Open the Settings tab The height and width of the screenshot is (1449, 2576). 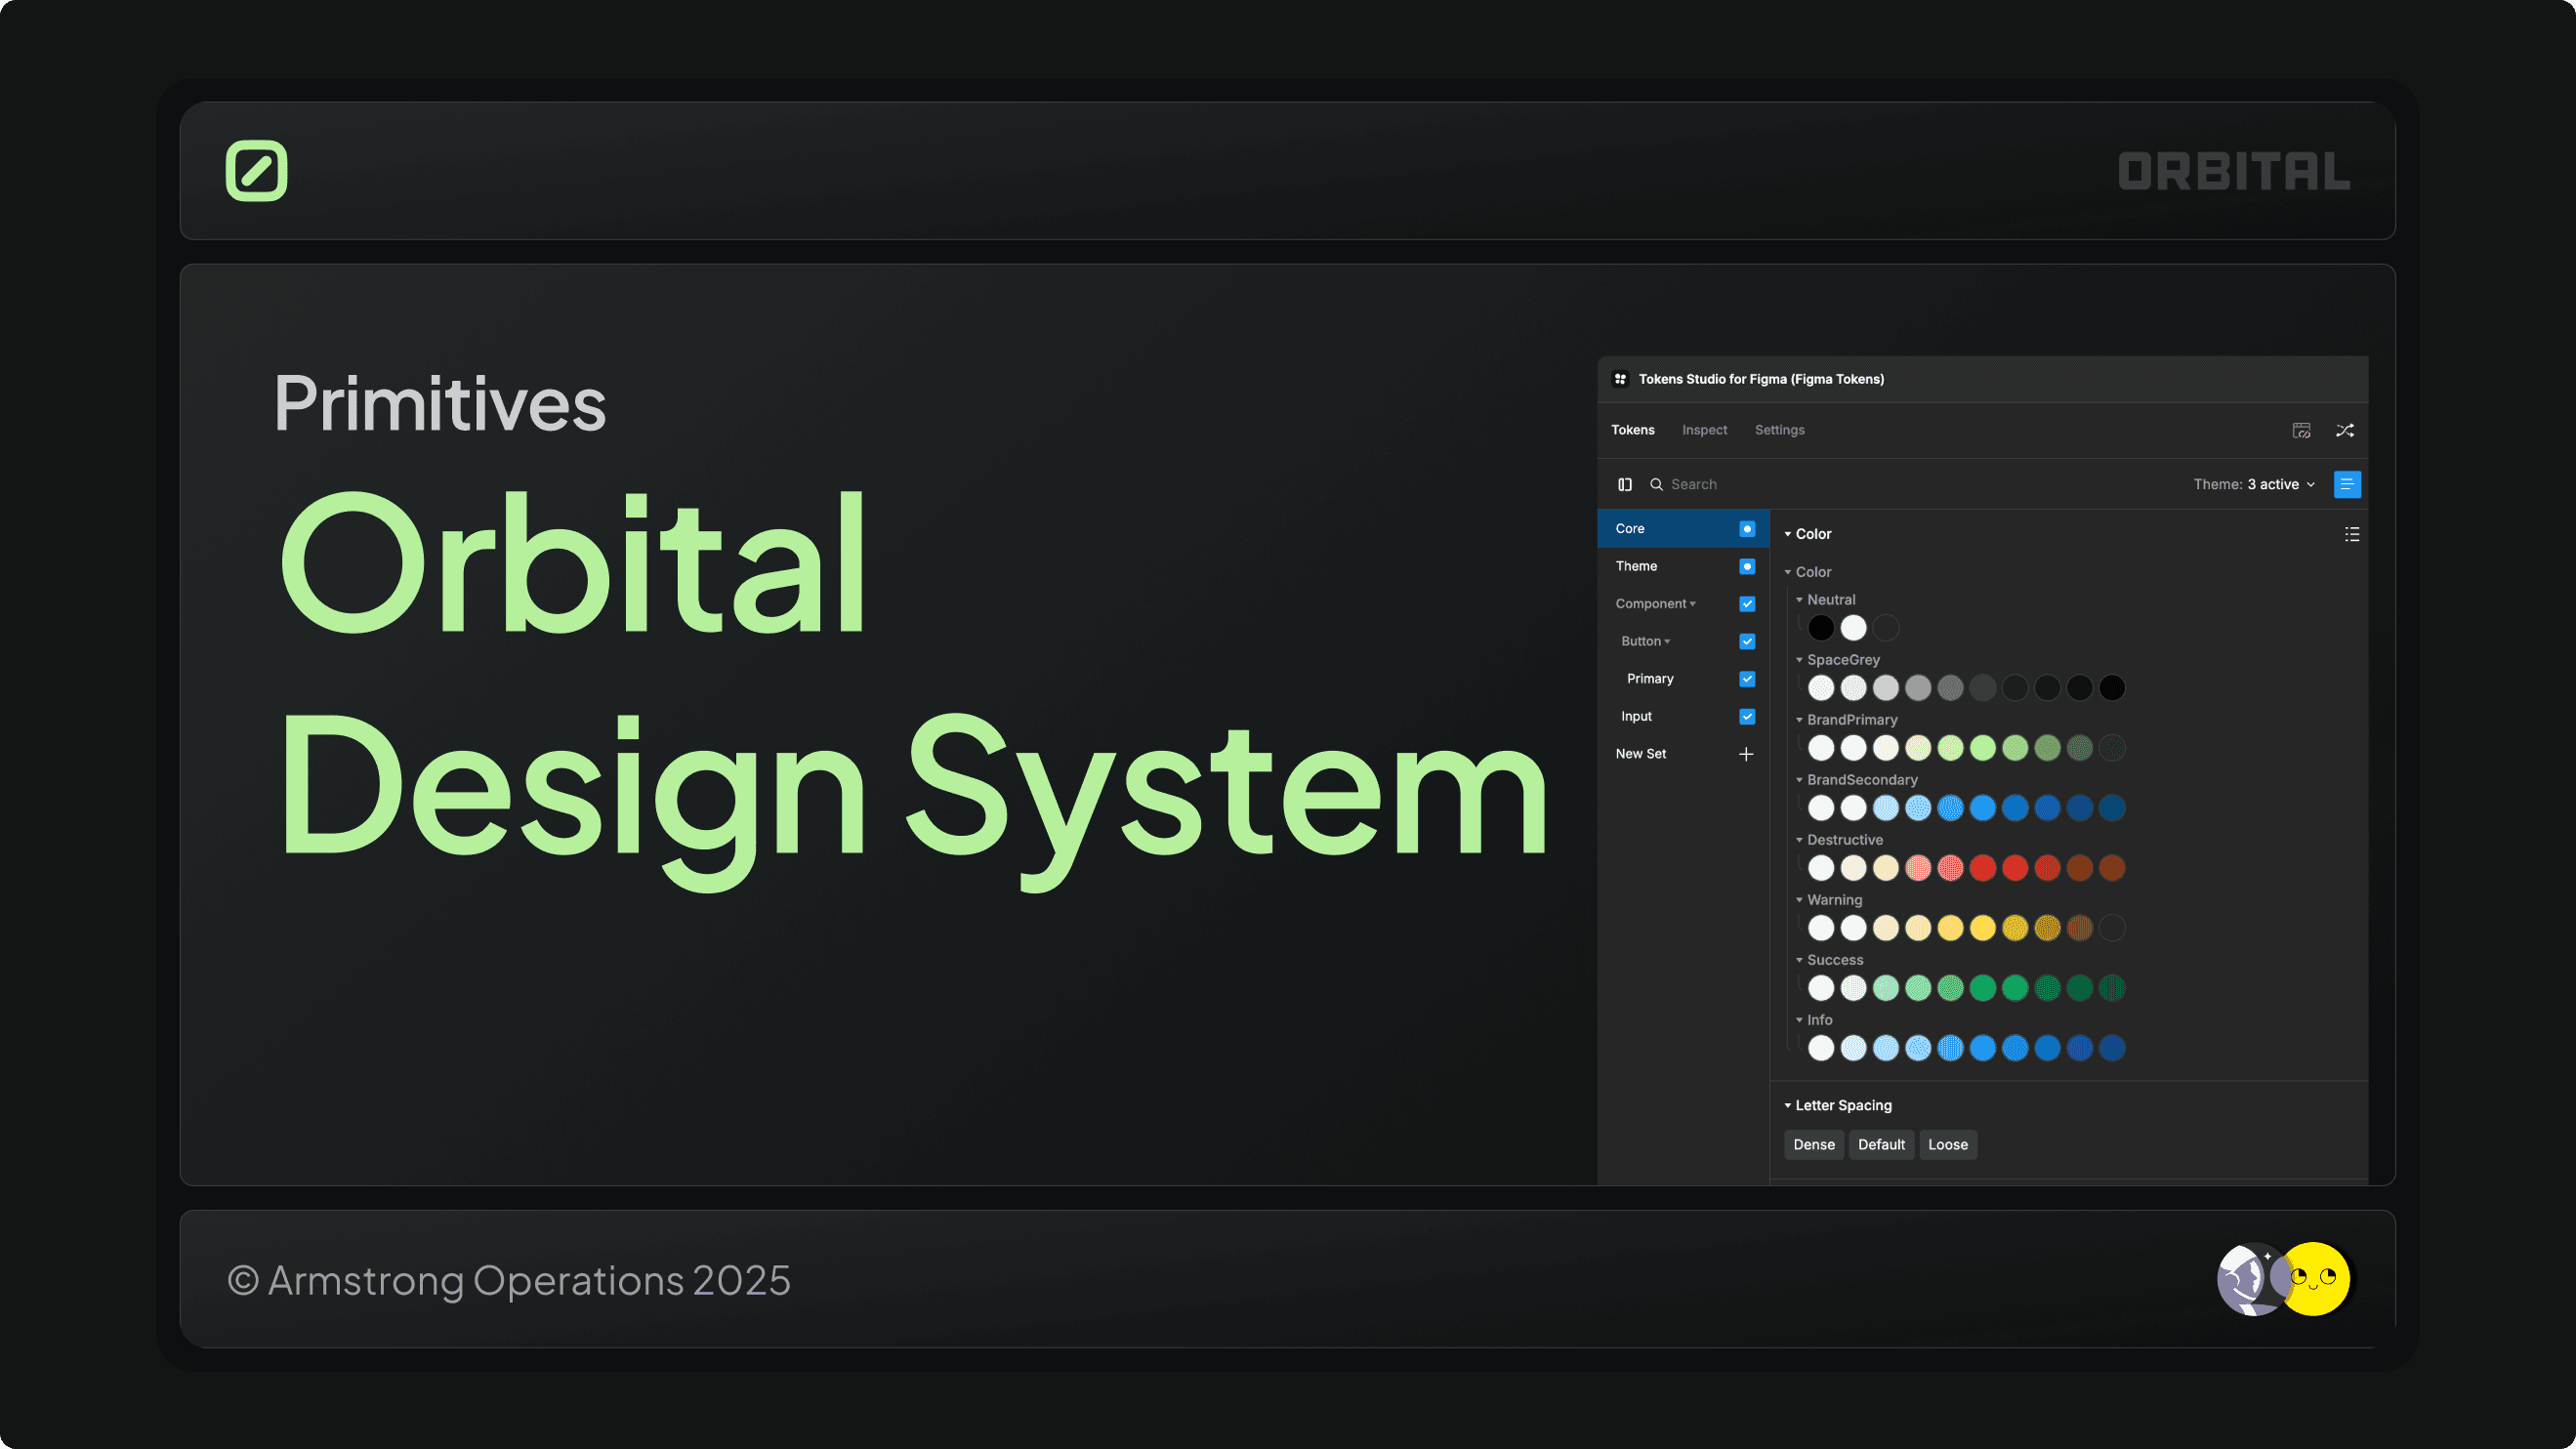pyautogui.click(x=1778, y=430)
